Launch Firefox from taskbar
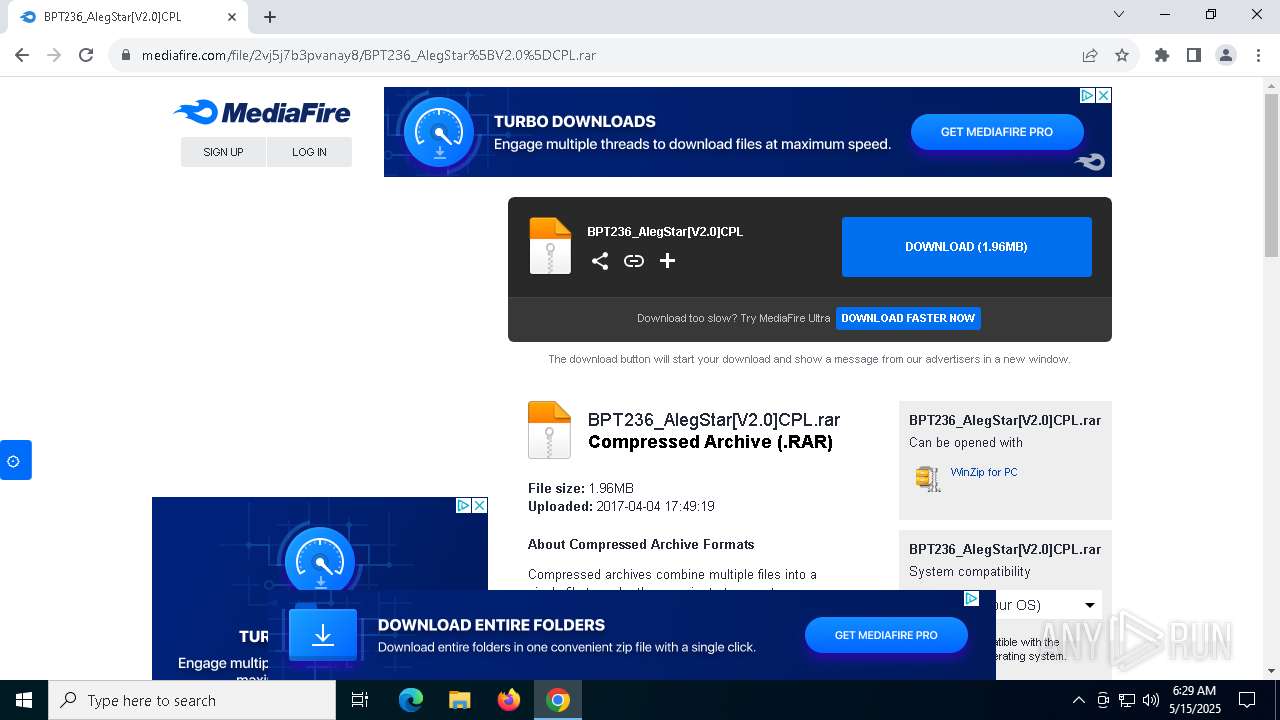 click(509, 700)
